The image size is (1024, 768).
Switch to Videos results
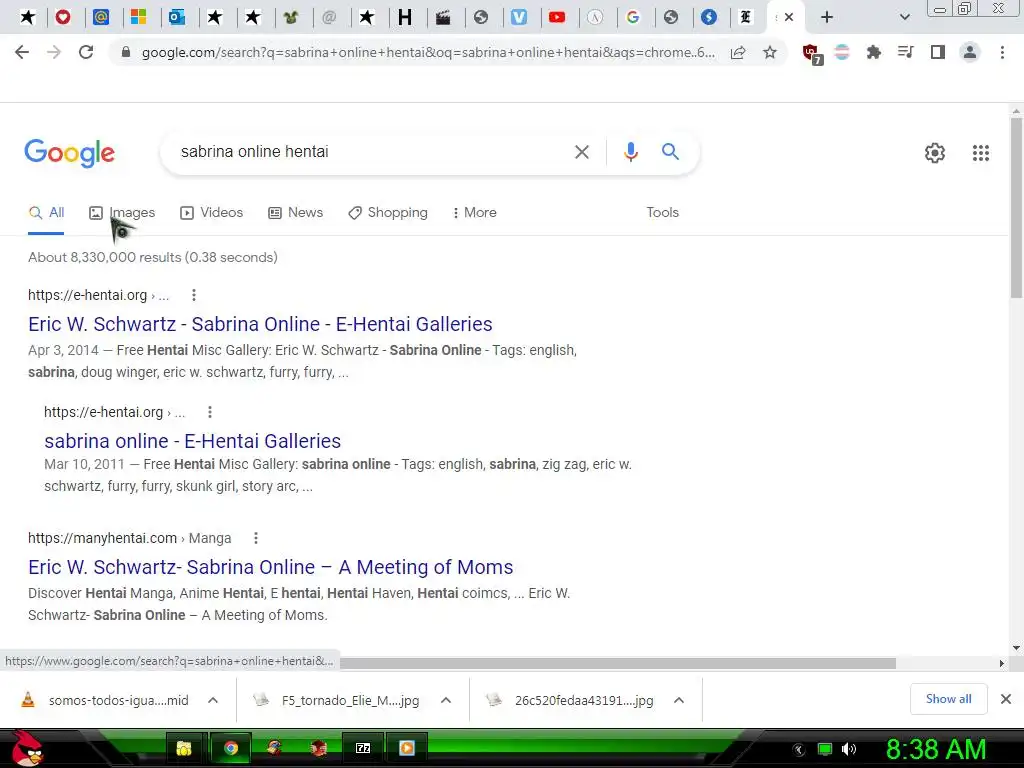coord(212,212)
